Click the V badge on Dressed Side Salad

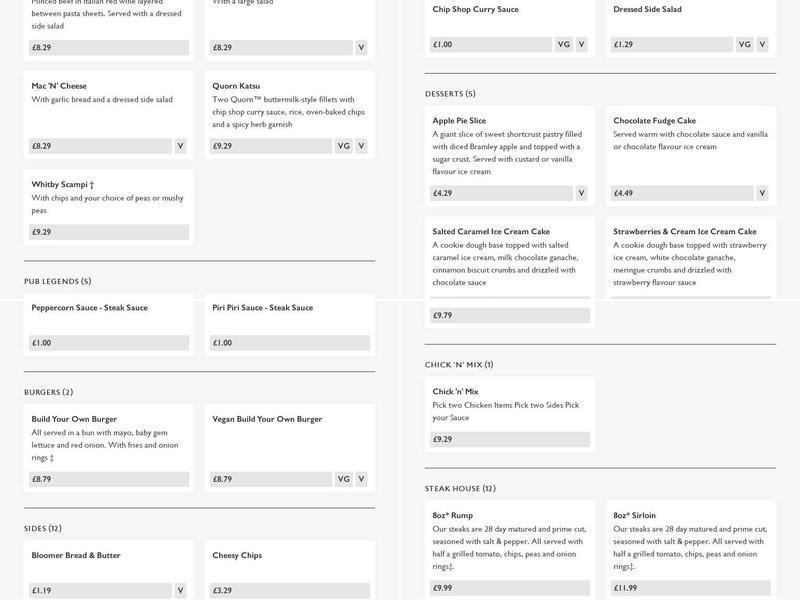coord(762,44)
